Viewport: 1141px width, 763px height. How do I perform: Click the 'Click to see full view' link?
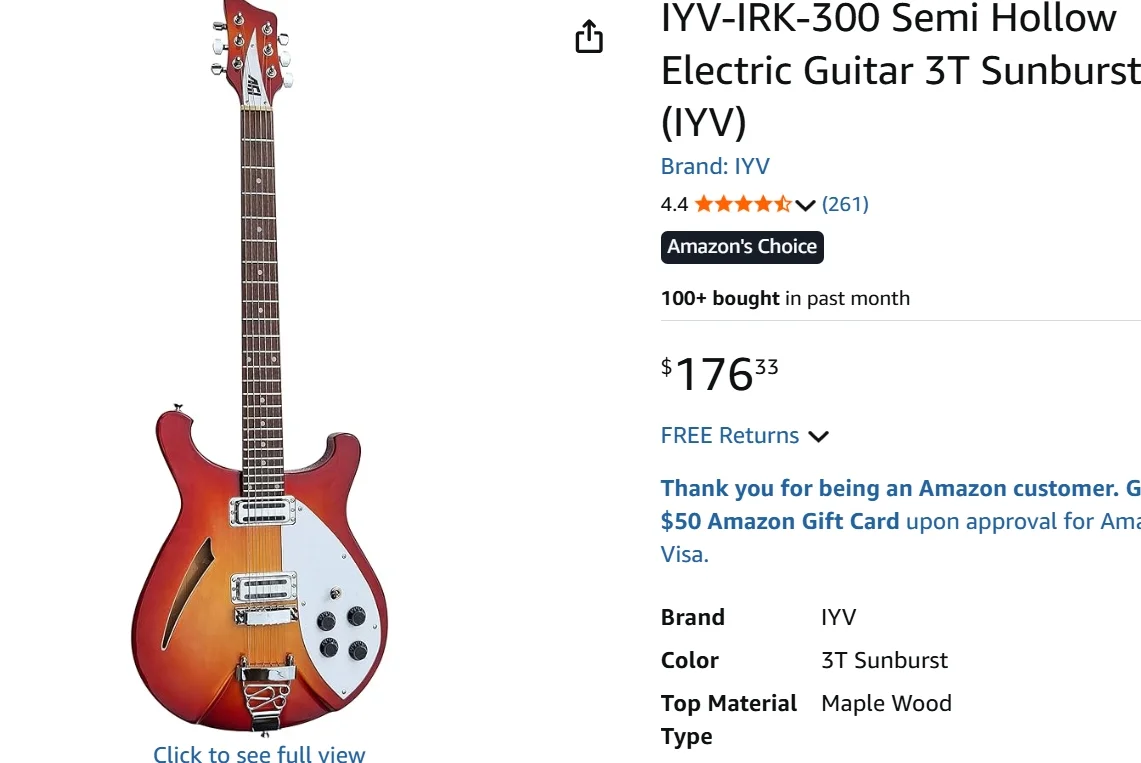(x=259, y=754)
